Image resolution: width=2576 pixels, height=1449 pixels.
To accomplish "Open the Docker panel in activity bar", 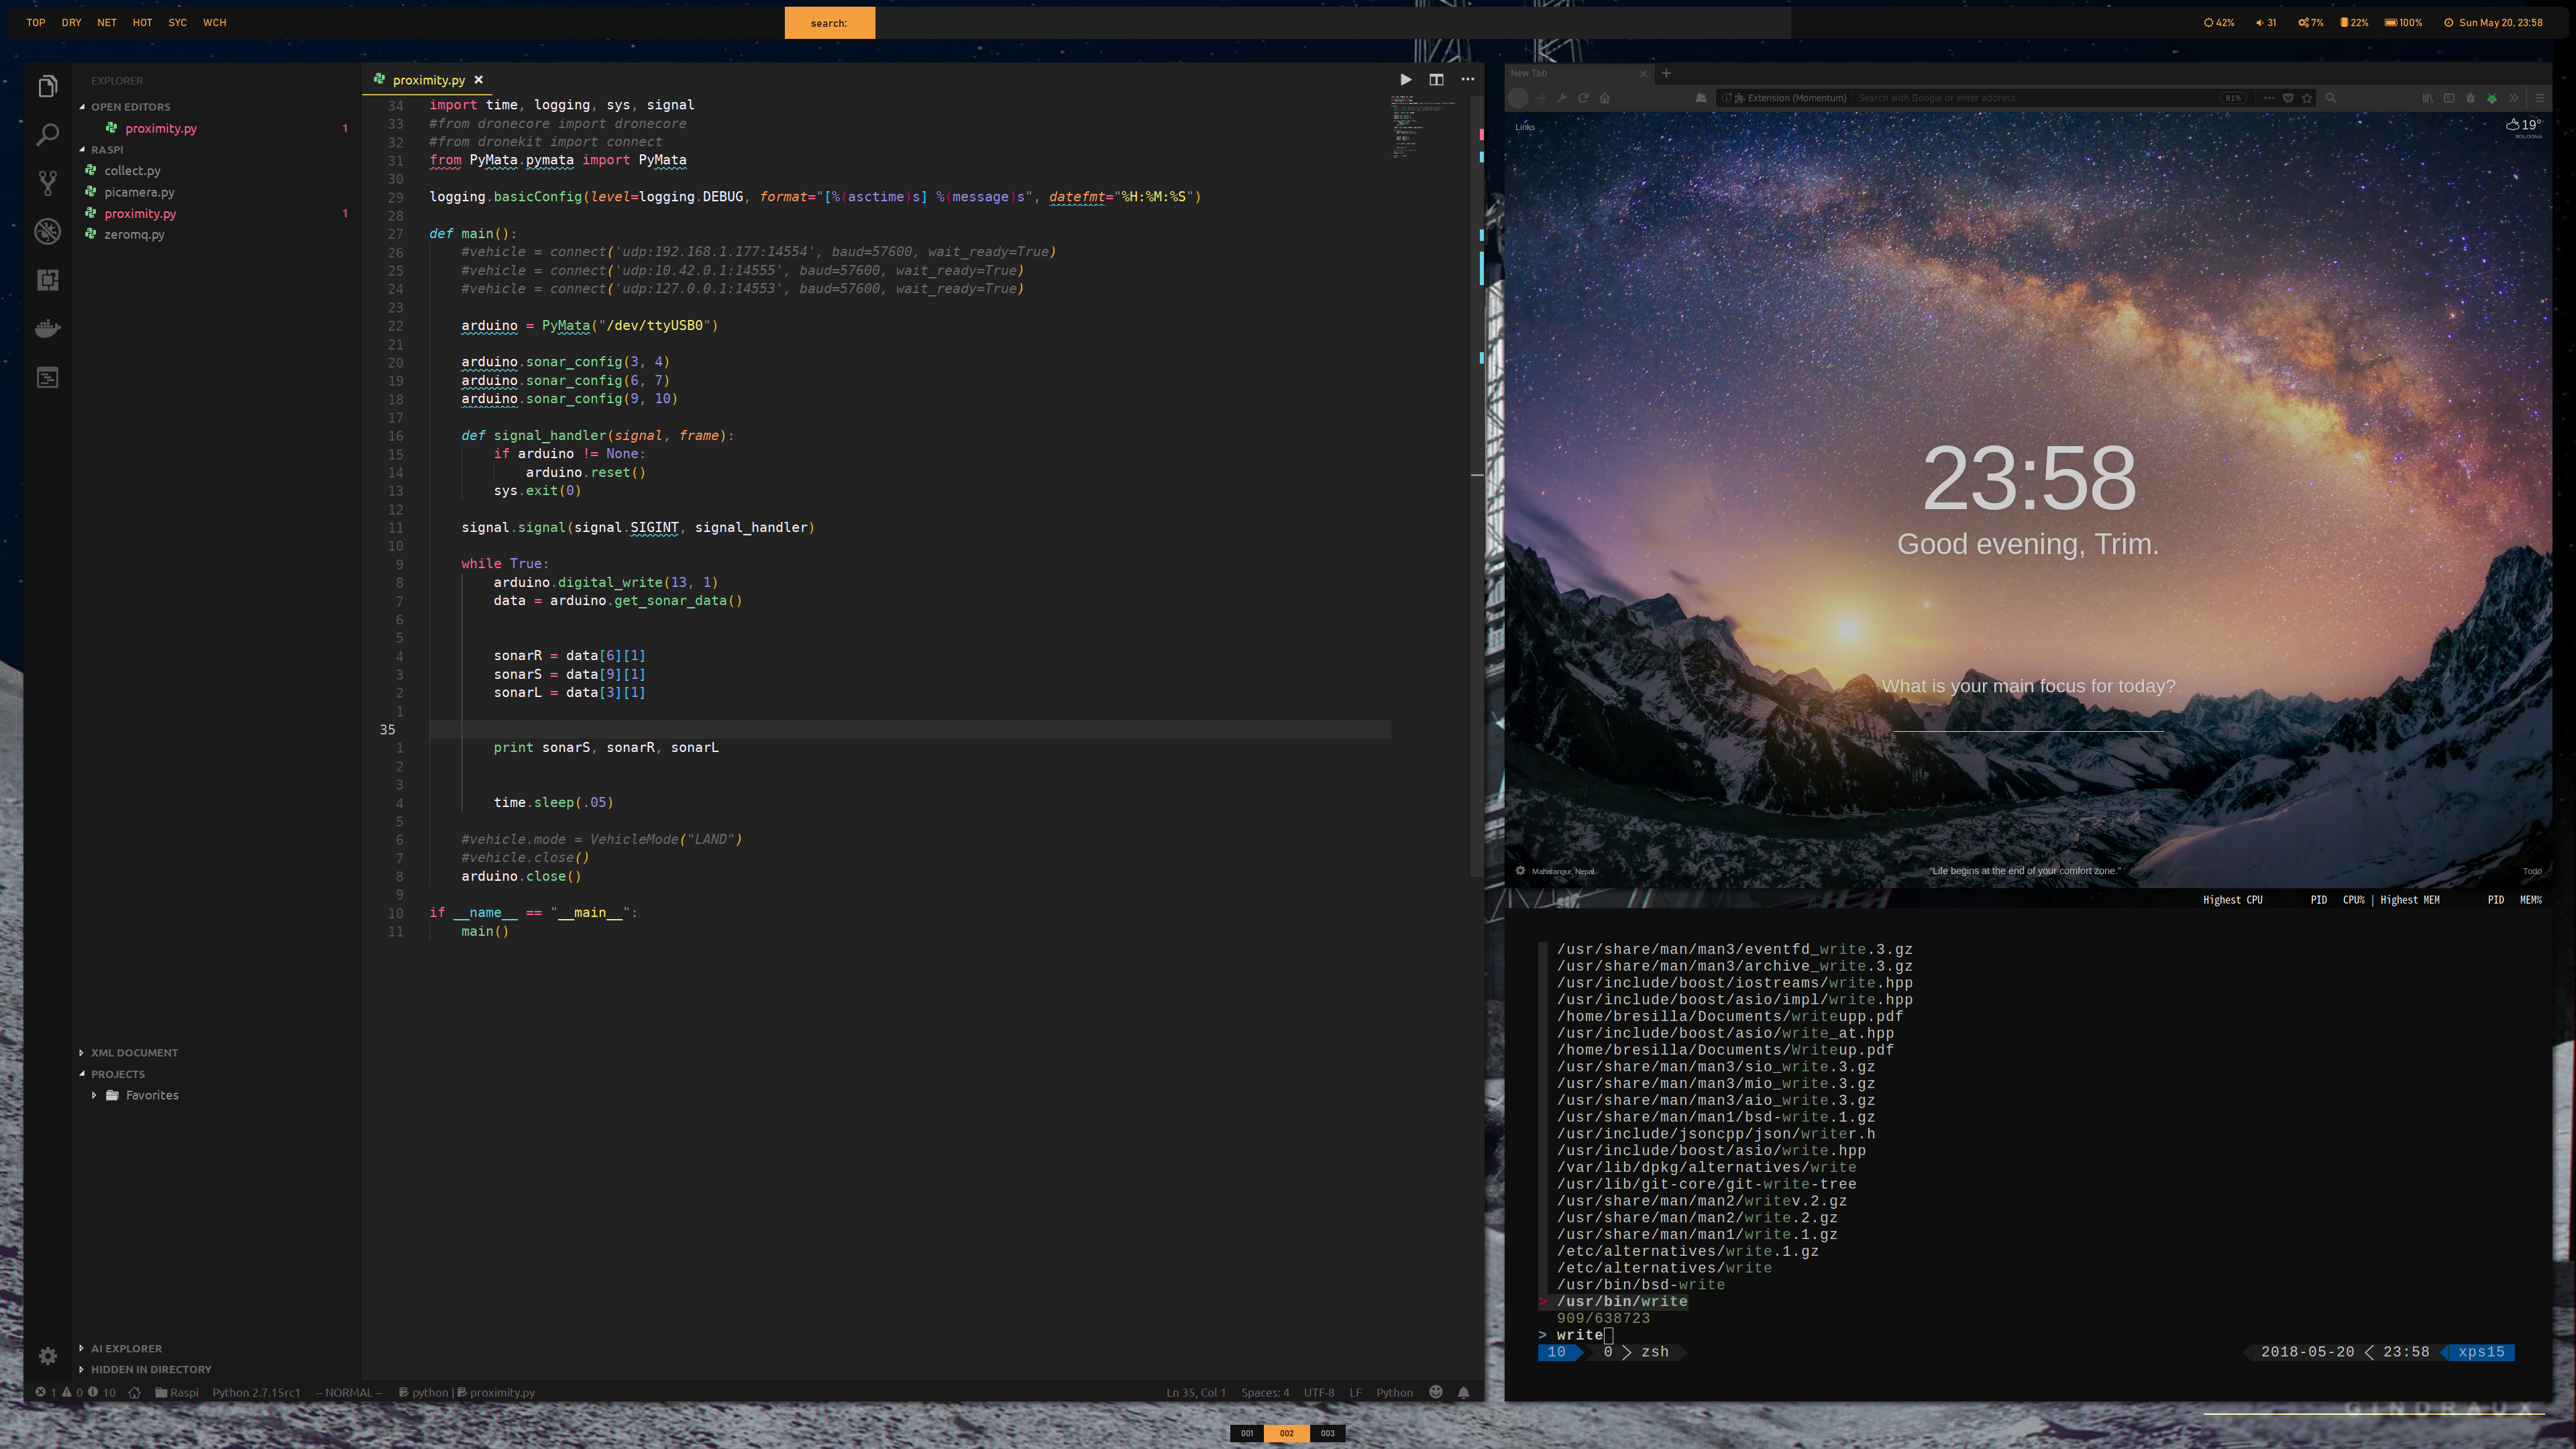I will pos(47,329).
